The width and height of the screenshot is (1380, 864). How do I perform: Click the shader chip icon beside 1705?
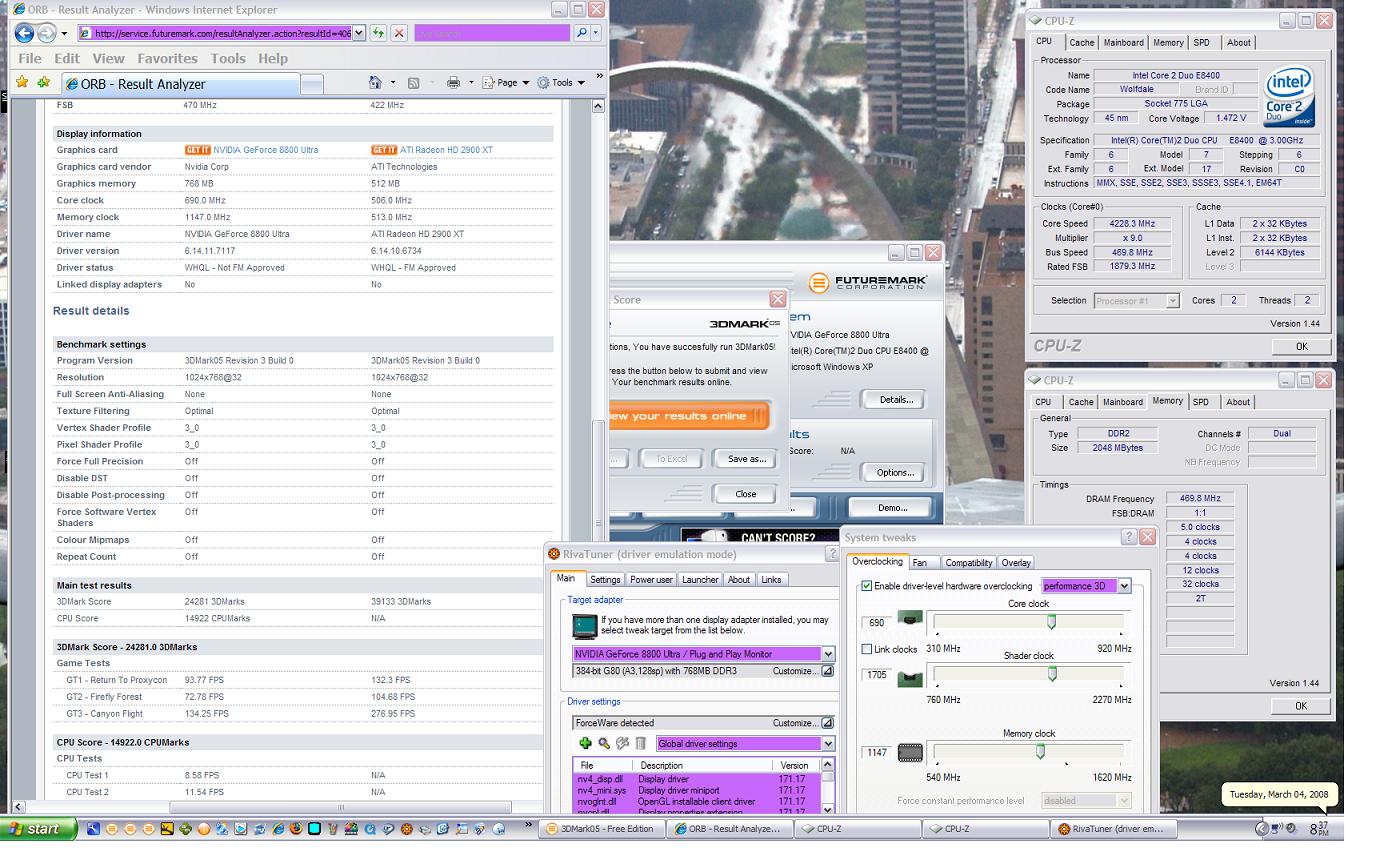coord(909,680)
